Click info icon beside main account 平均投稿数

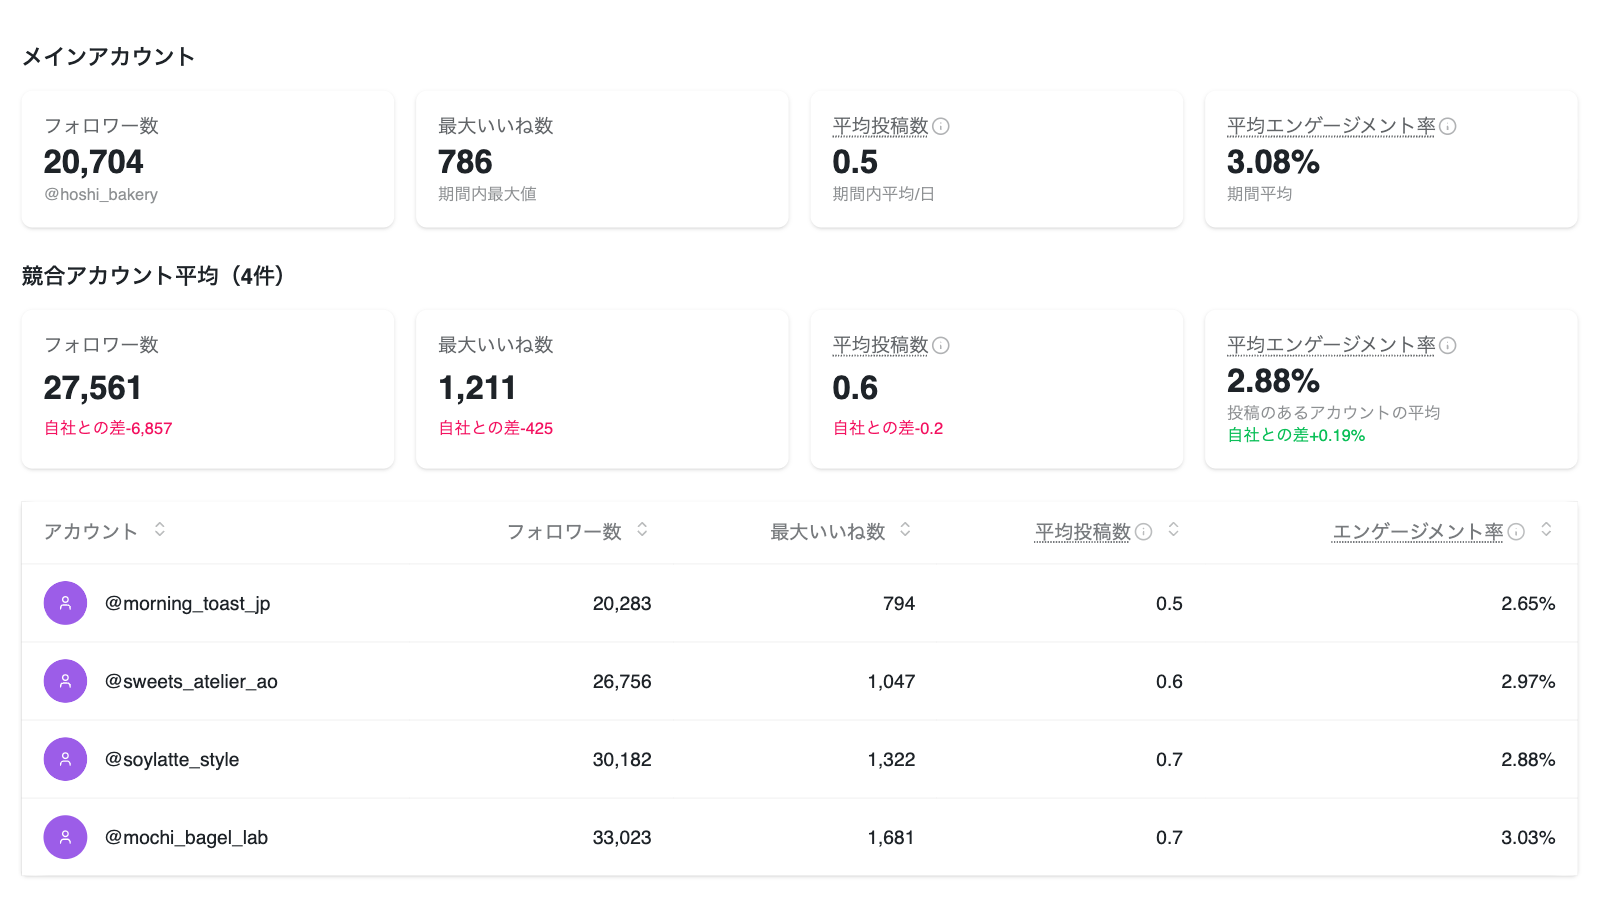(x=941, y=126)
